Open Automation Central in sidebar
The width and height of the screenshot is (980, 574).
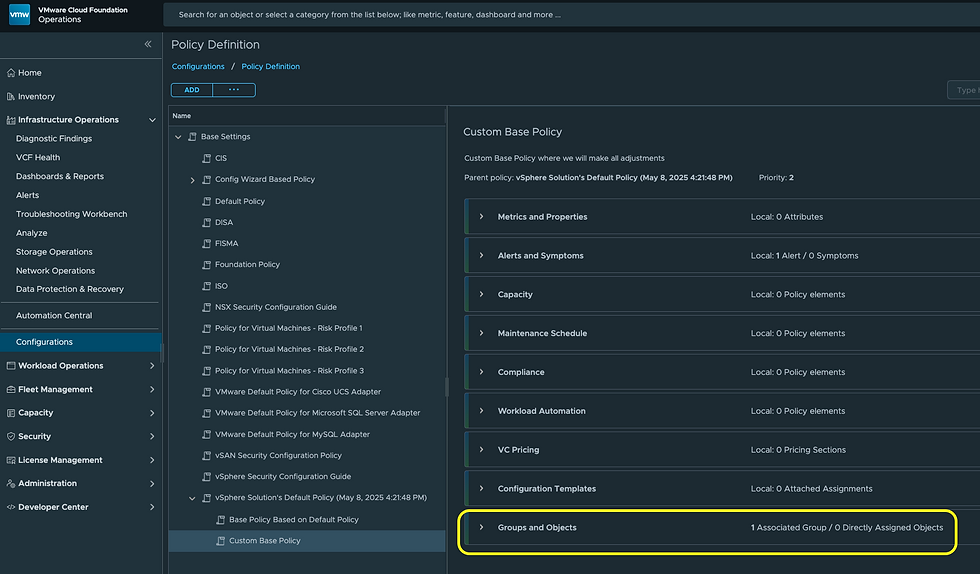click(54, 315)
